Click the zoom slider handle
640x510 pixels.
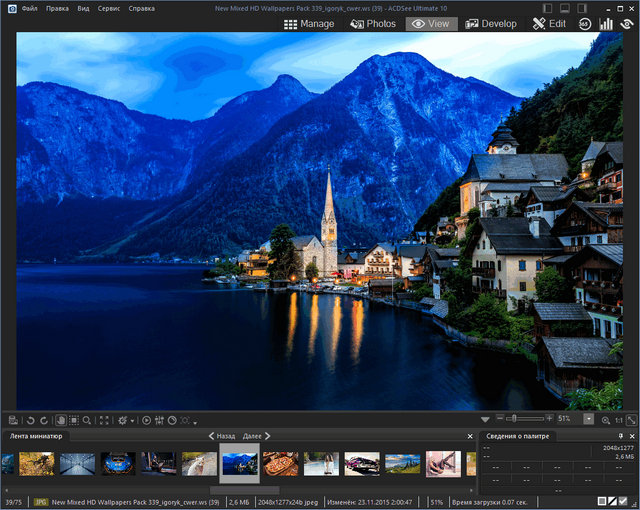pos(513,418)
